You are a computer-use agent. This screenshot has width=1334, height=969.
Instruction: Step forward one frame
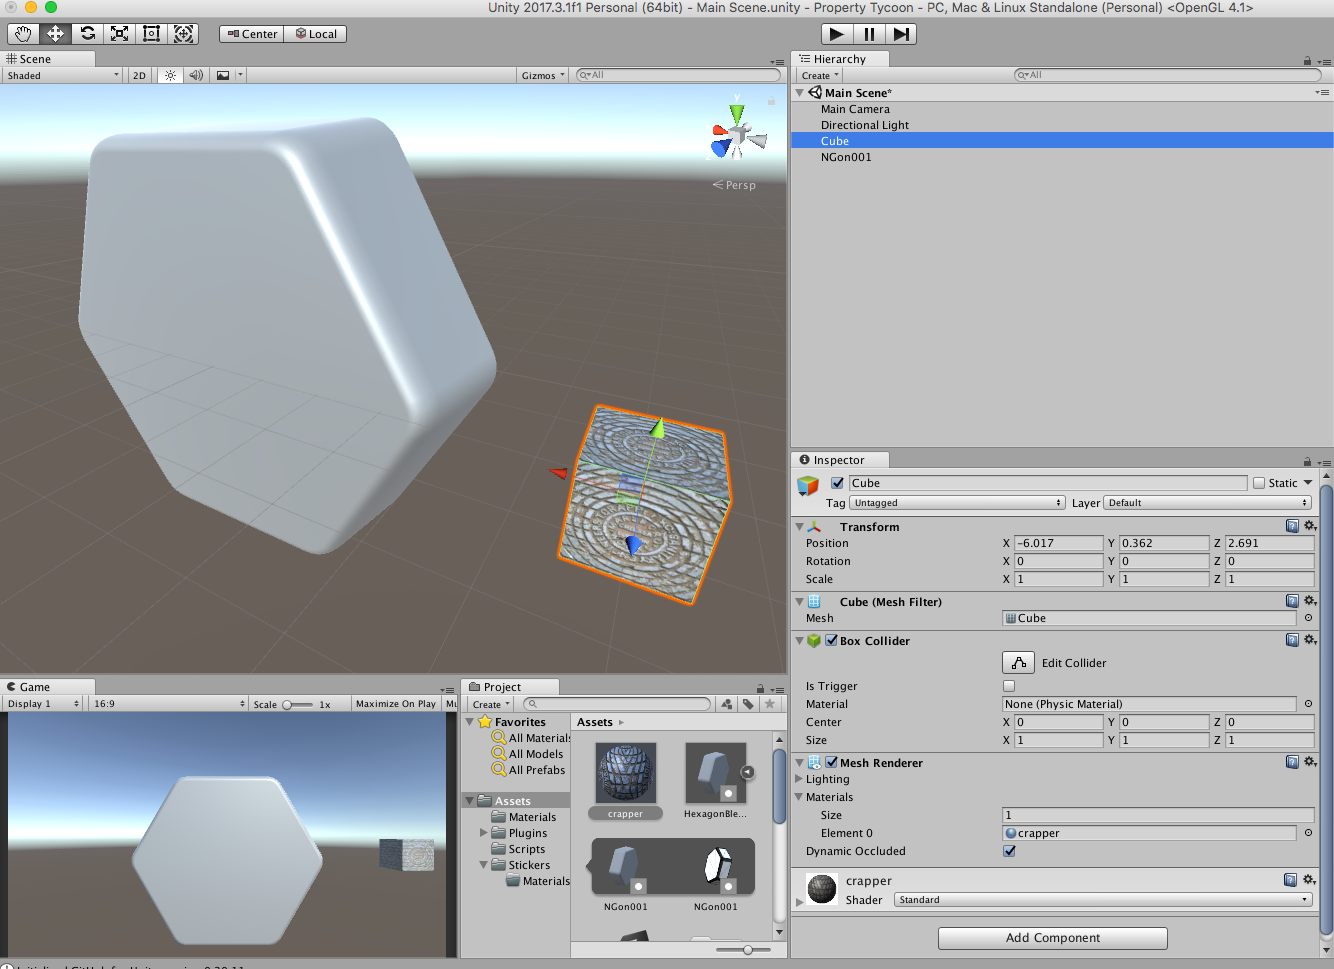[x=901, y=34]
